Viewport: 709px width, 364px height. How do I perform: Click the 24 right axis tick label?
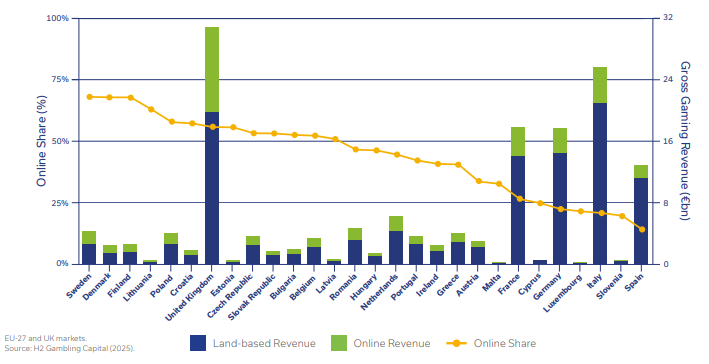click(x=668, y=80)
